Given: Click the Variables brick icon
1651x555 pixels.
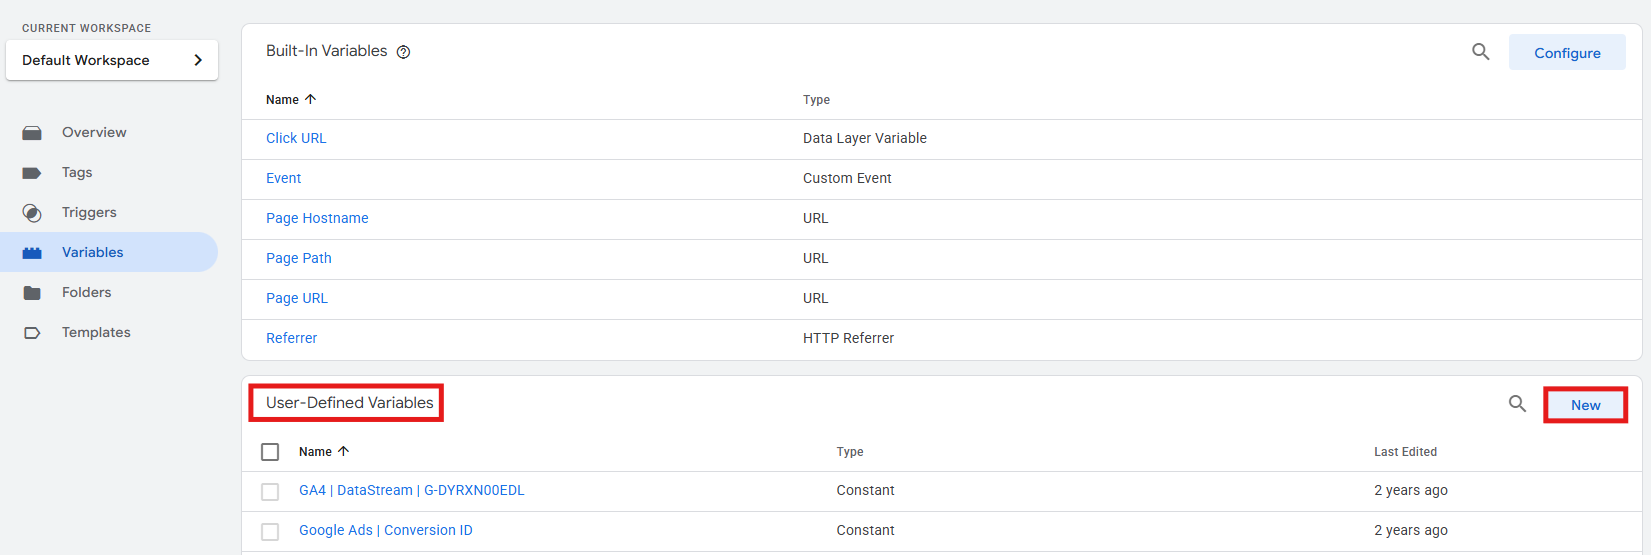Looking at the screenshot, I should click(x=32, y=253).
